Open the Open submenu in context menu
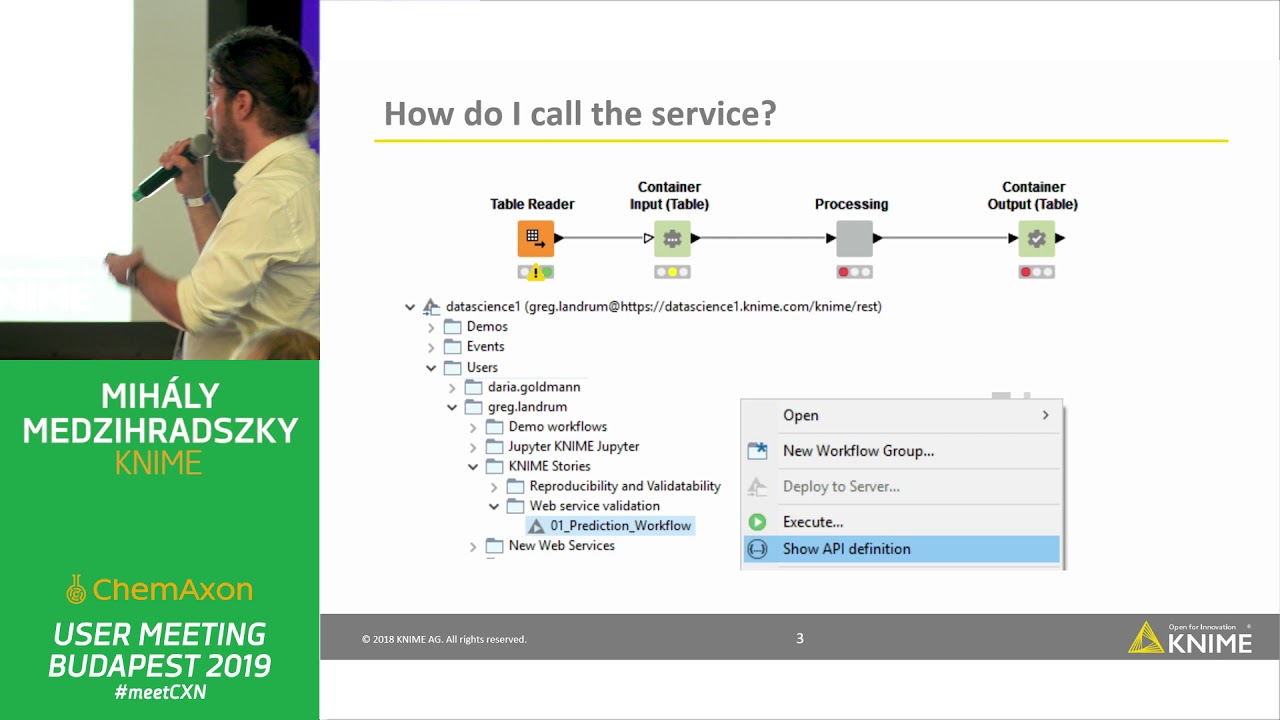The image size is (1280, 720). tap(901, 415)
